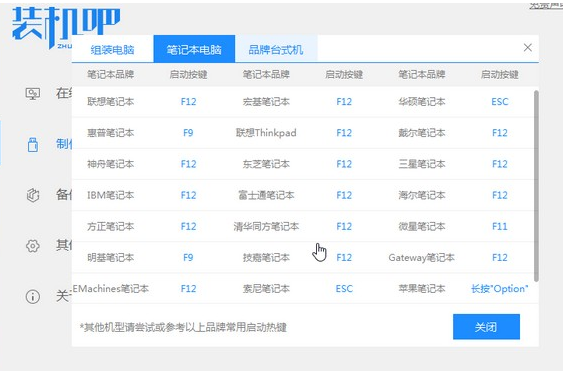Click 三星笔记本 brand cell

422,164
